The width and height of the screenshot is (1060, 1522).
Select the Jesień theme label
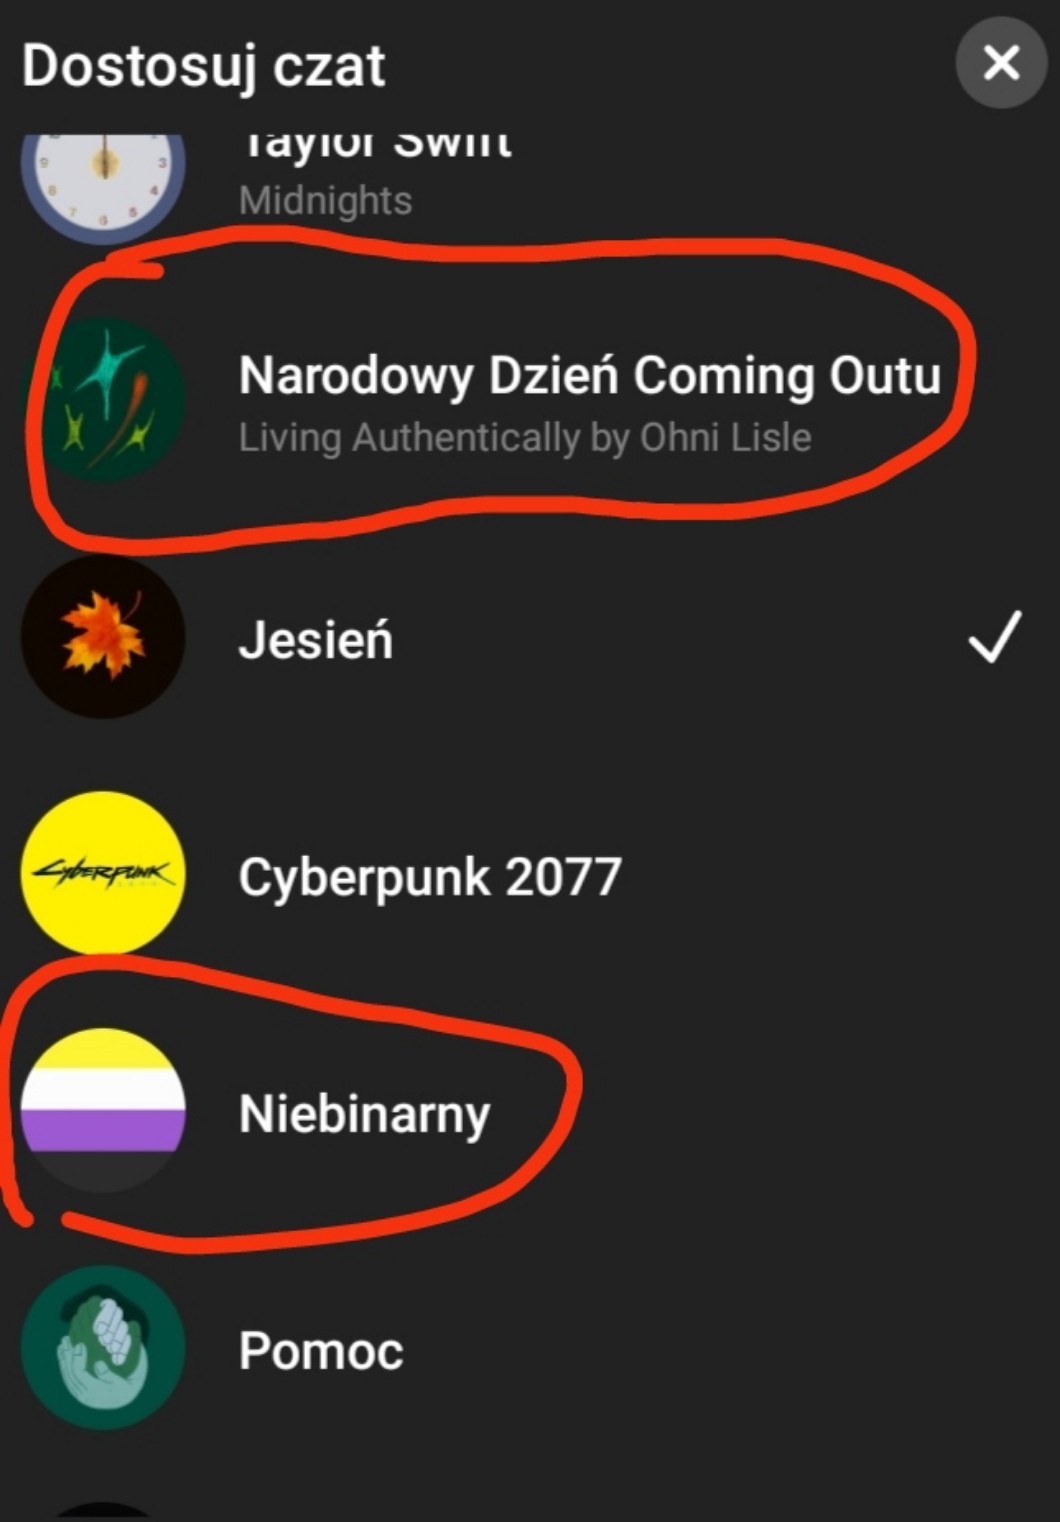[x=316, y=640]
